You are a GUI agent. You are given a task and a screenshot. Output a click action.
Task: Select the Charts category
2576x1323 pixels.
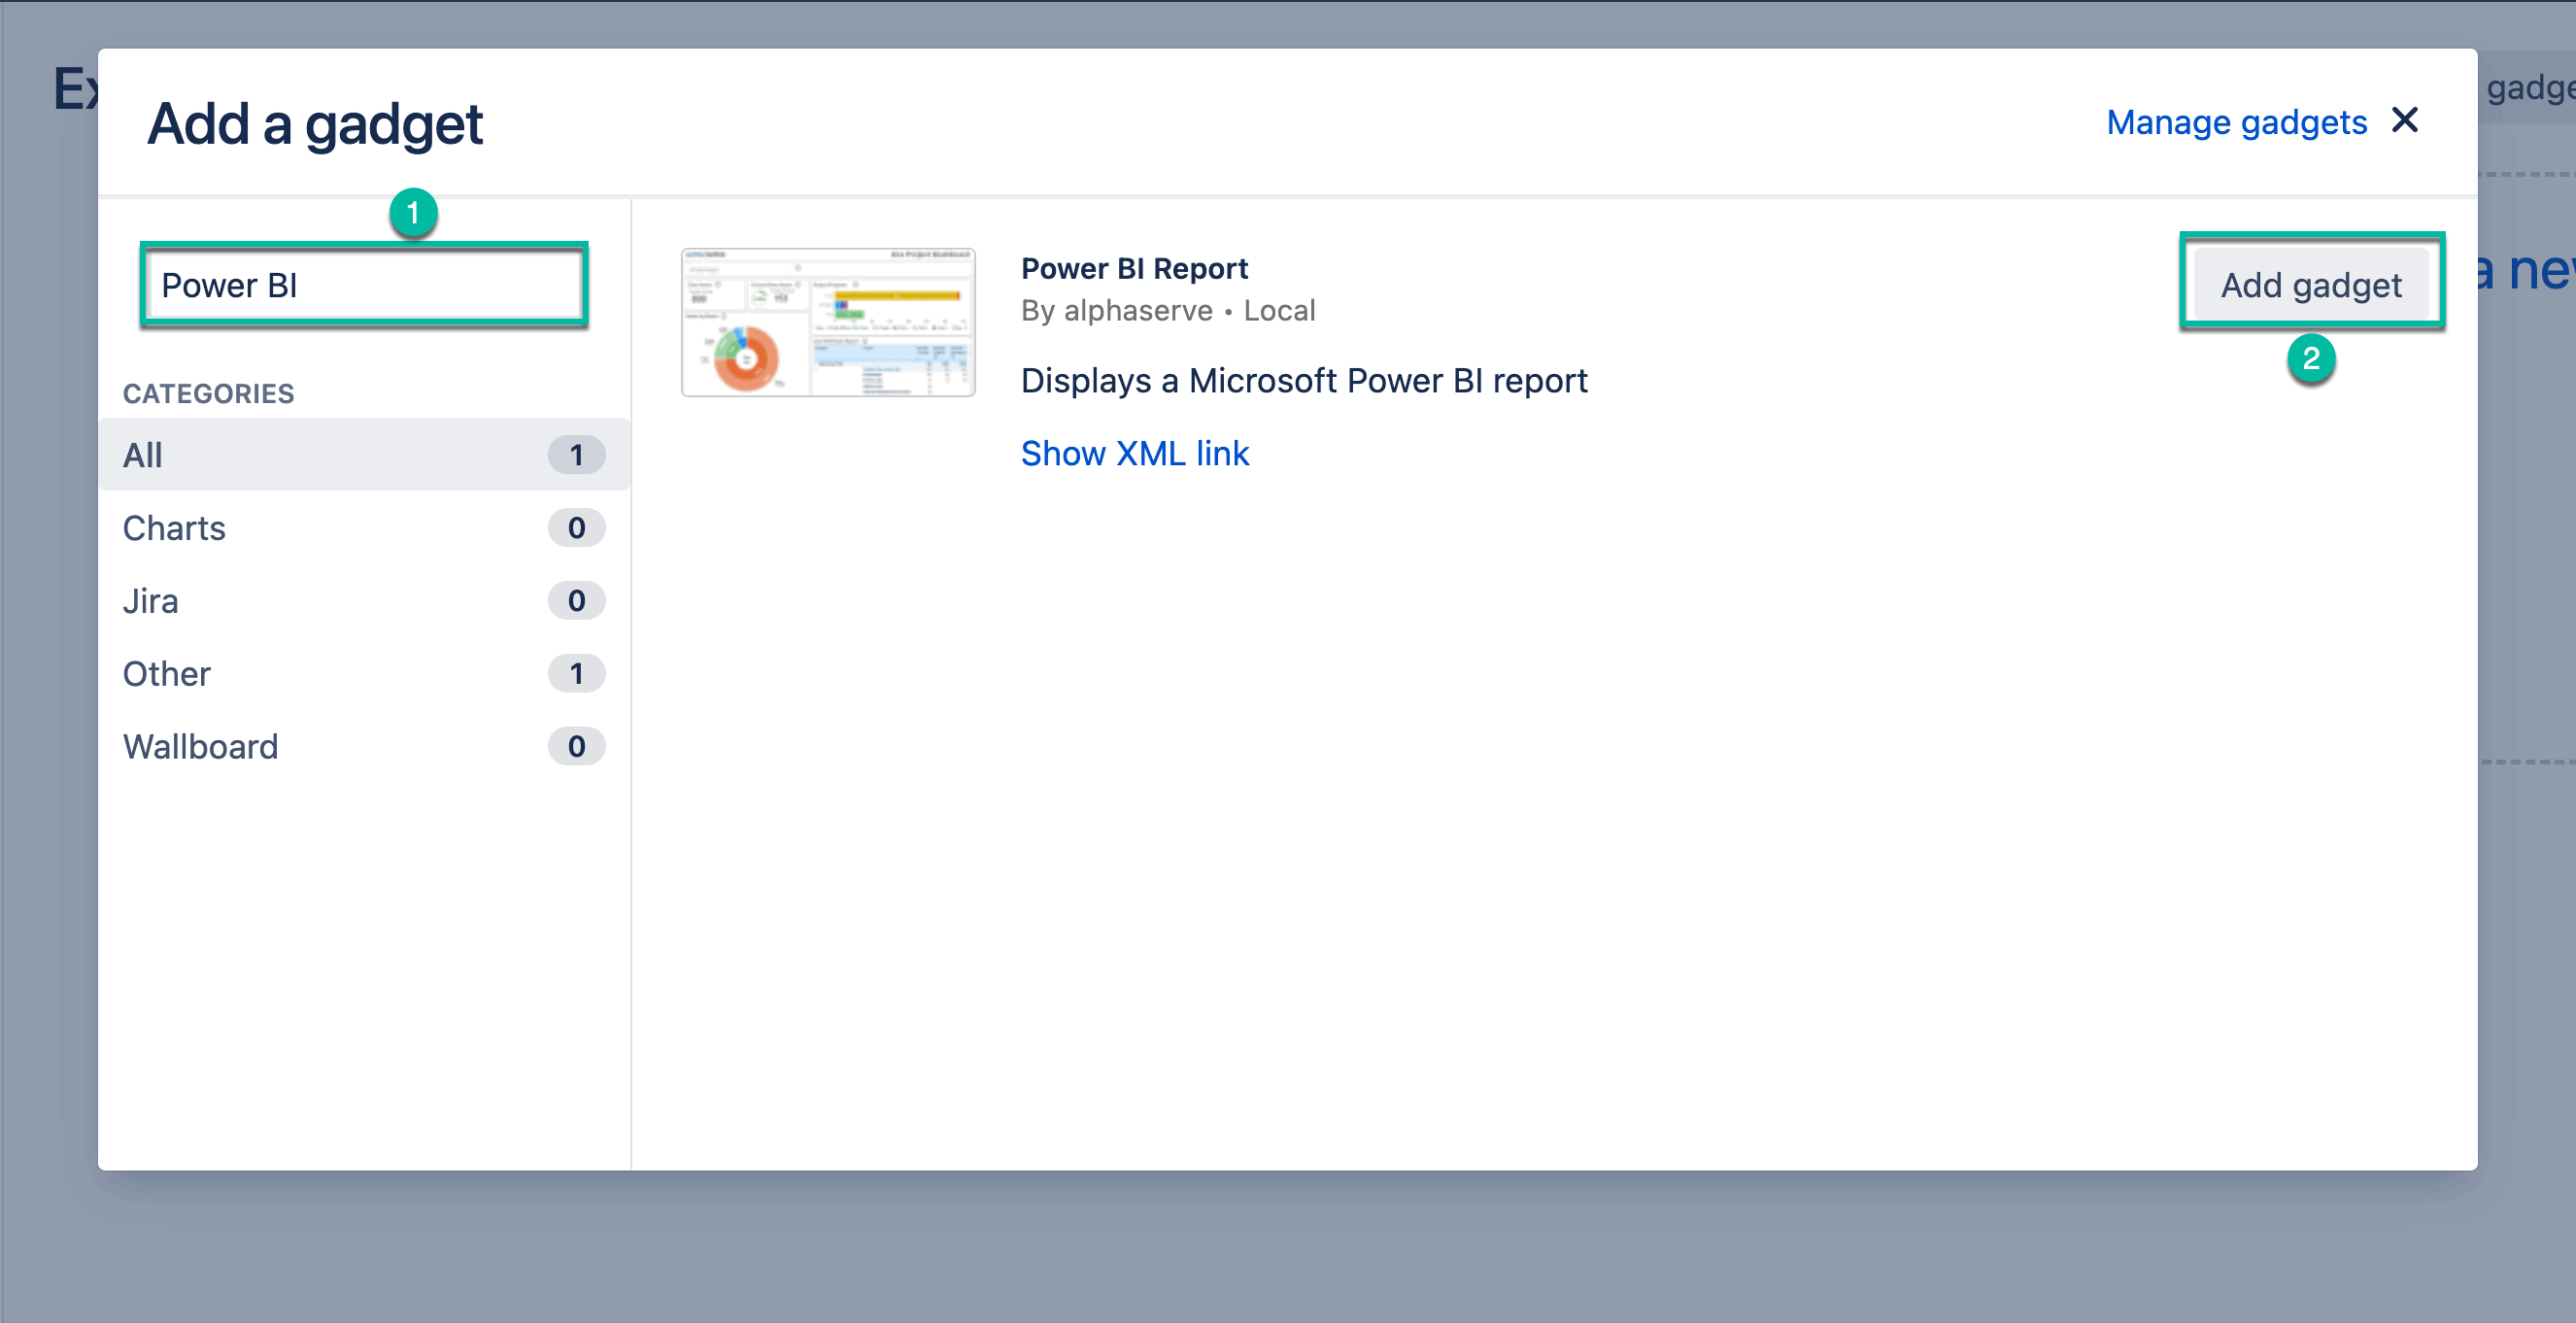tap(174, 528)
